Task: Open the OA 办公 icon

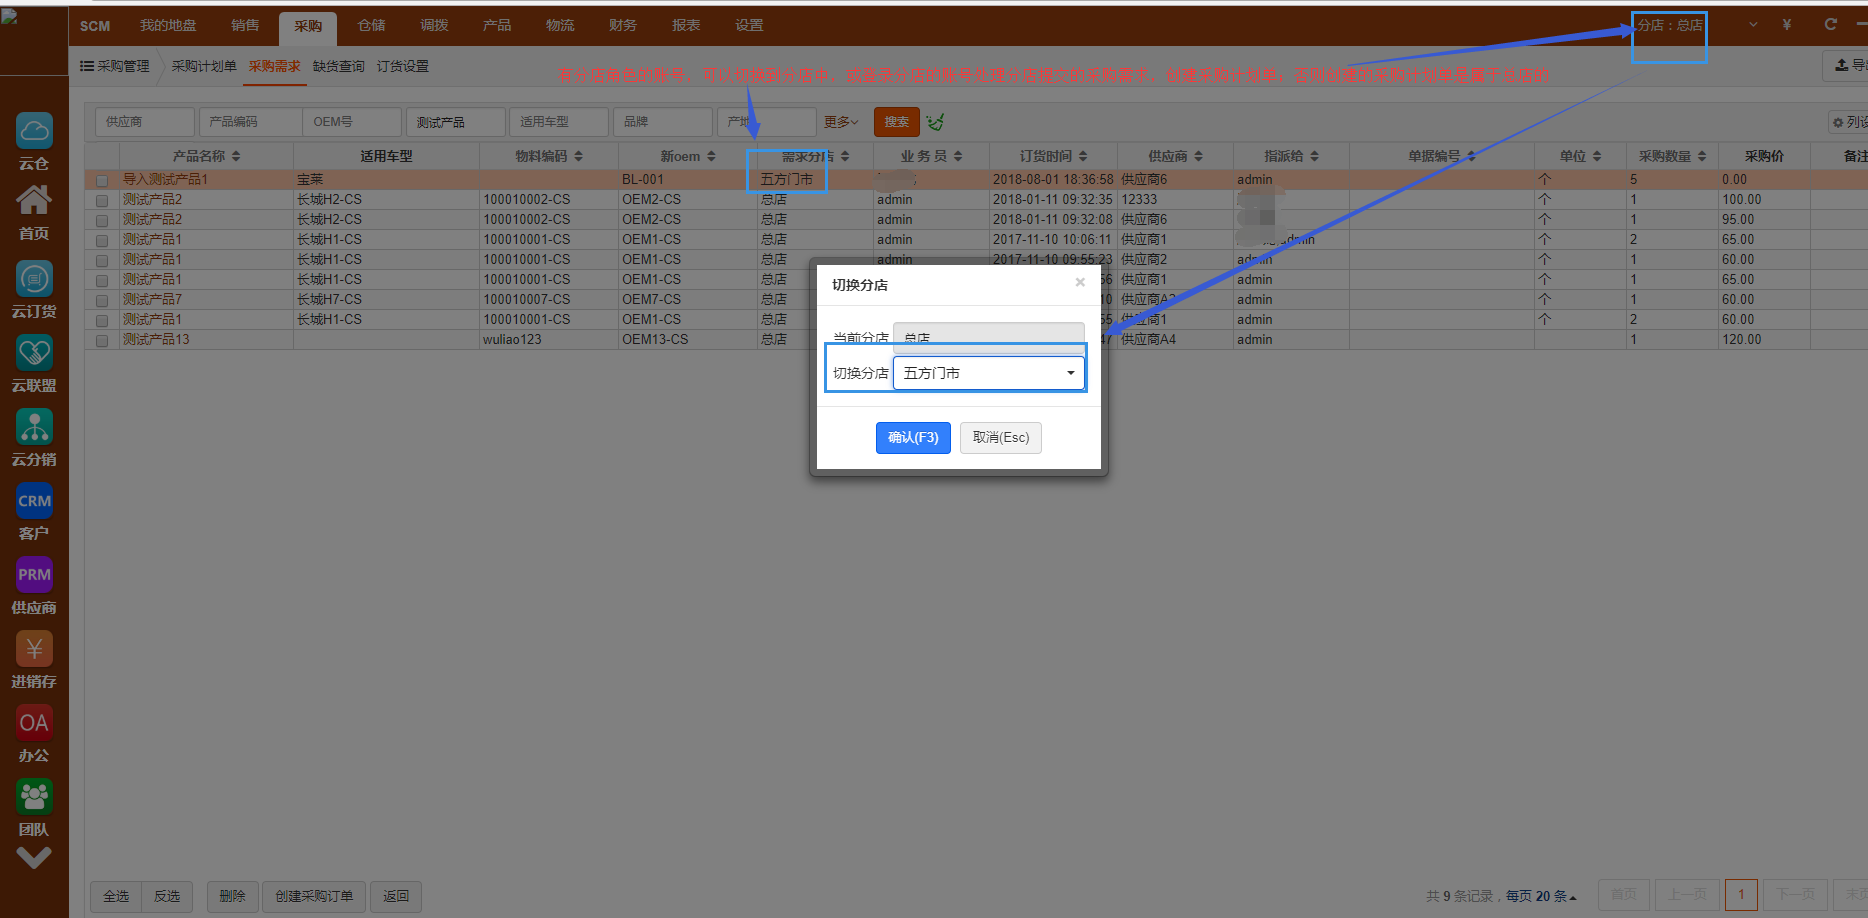Action: pyautogui.click(x=34, y=724)
